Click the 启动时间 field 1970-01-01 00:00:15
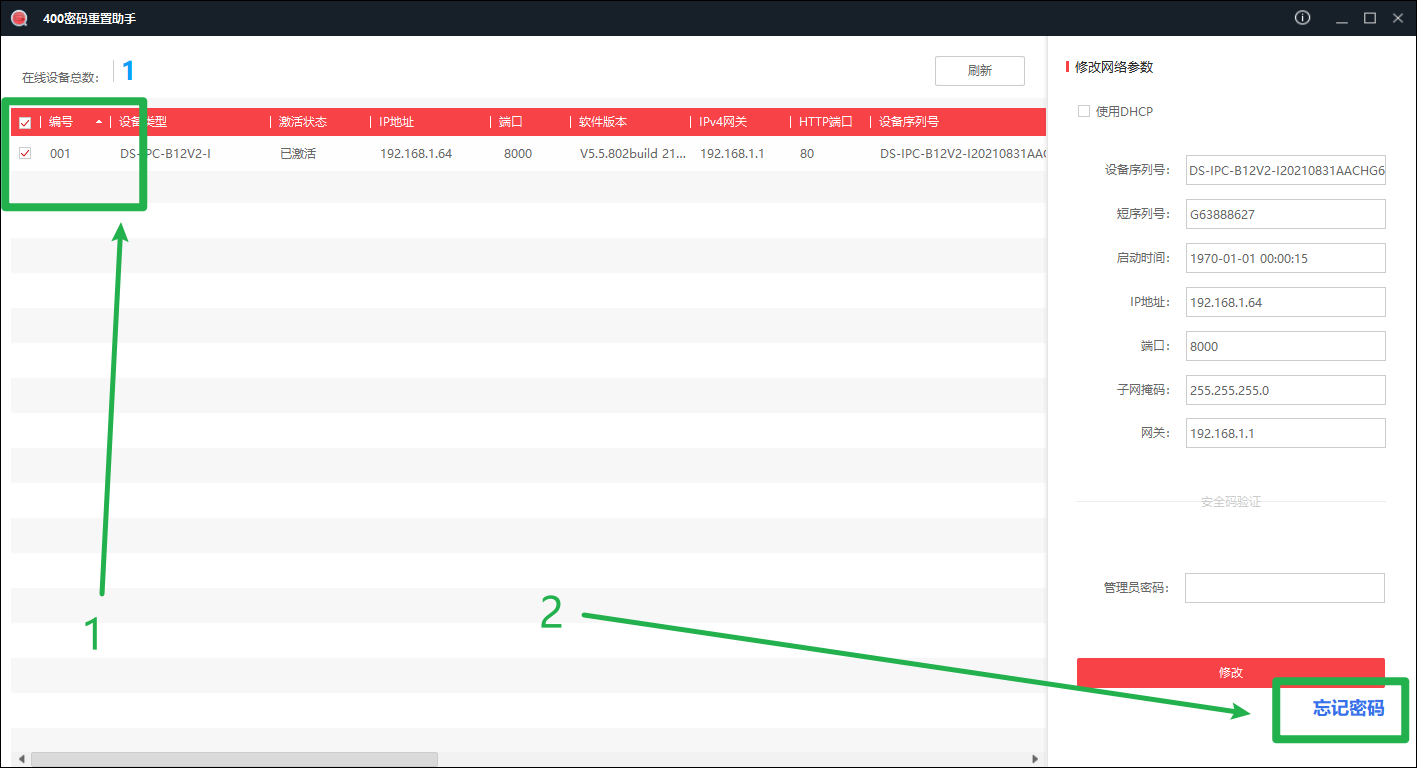The width and height of the screenshot is (1417, 768). coord(1286,258)
